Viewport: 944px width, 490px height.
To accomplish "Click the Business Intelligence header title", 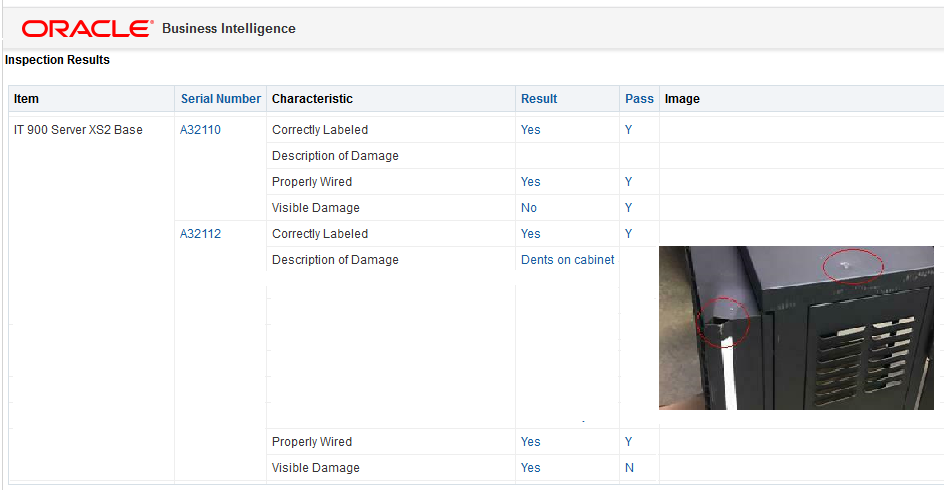I will pos(229,29).
